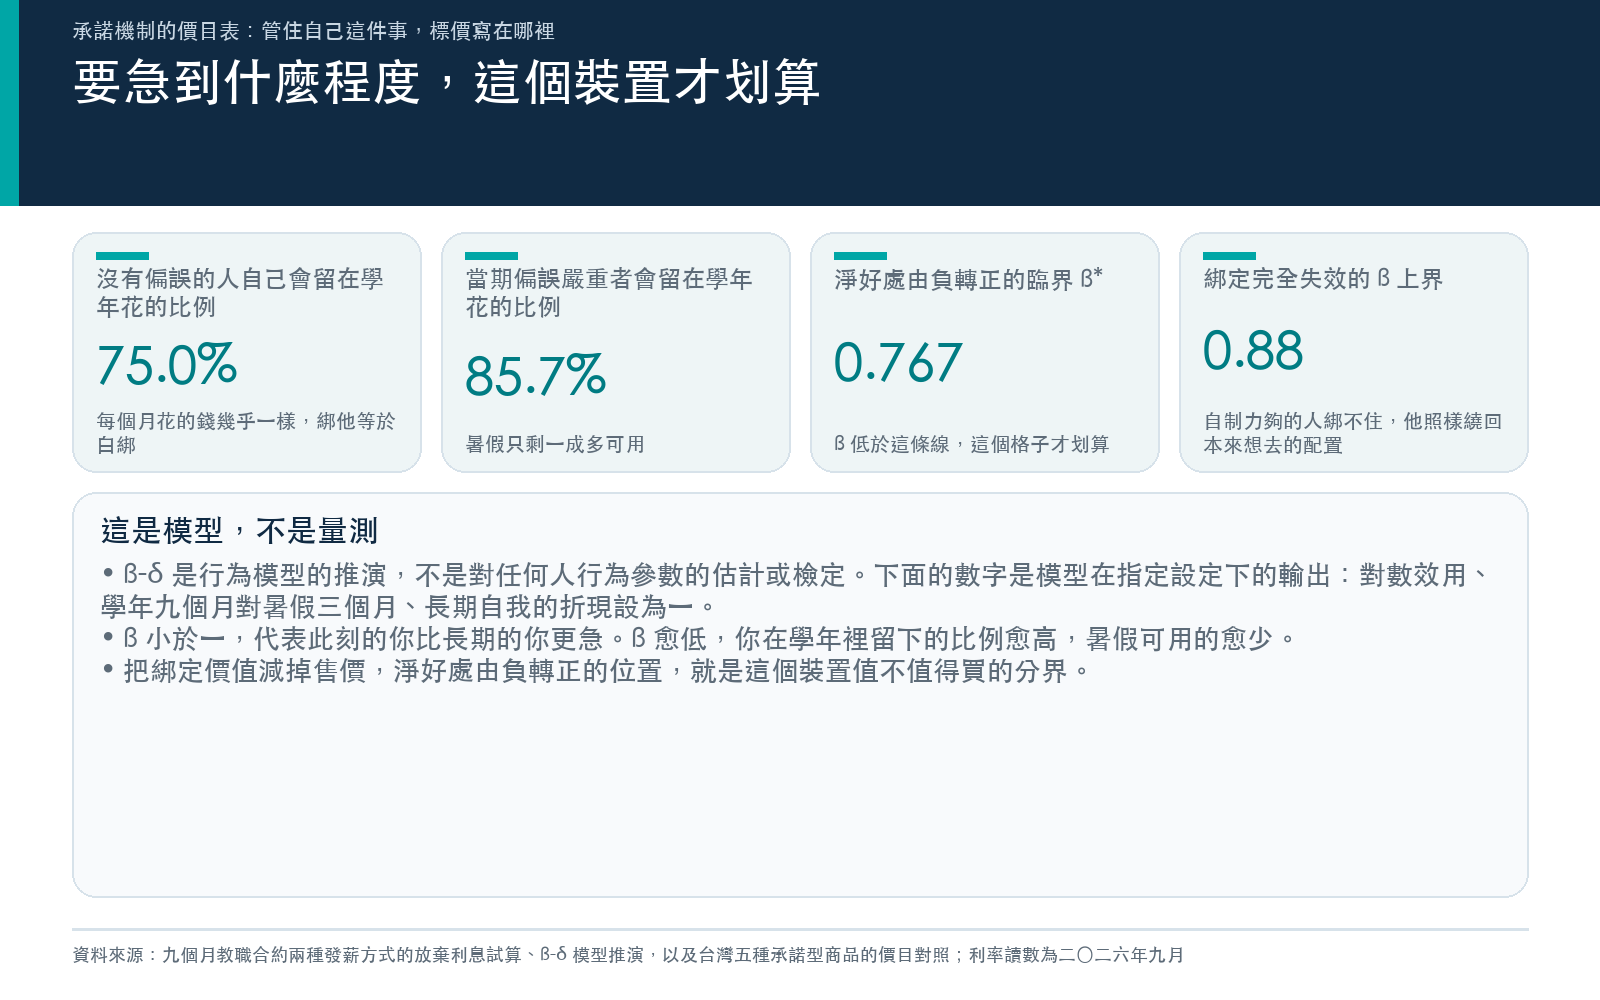This screenshot has width=1600, height=1000.
Task: Select card label 沒有偏誤的人自己會留在學年花的比例
Action: [240, 293]
